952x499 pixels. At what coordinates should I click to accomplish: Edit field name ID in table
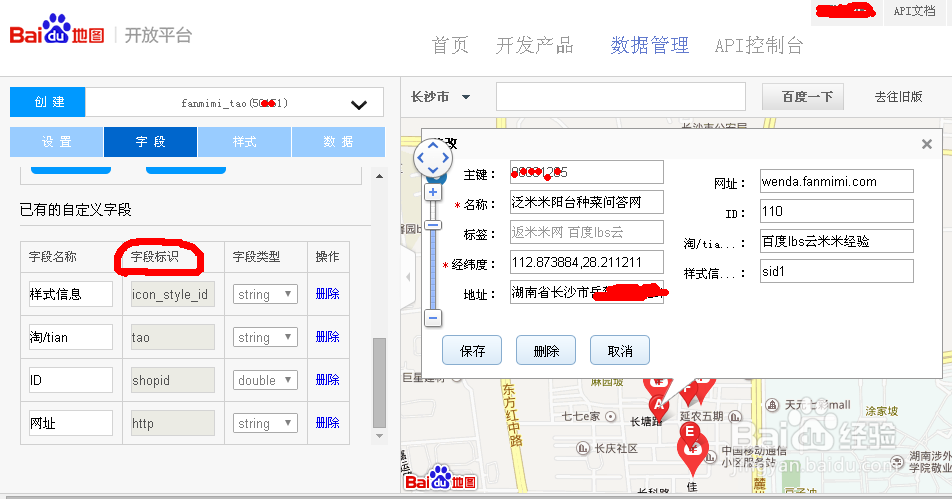[x=70, y=381]
